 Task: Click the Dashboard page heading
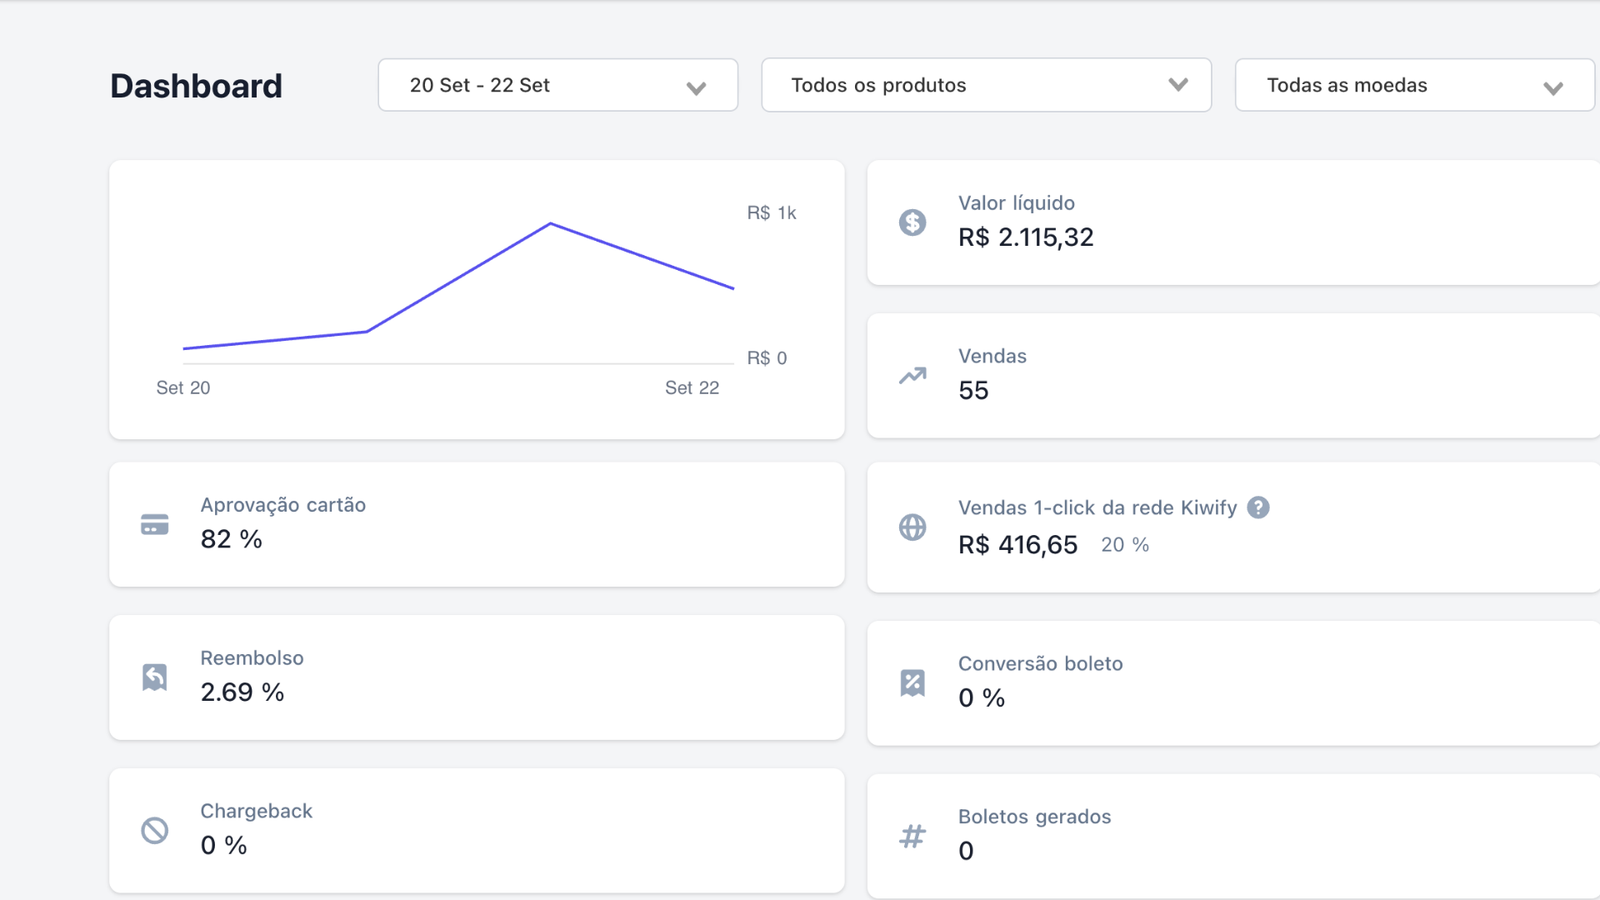196,86
